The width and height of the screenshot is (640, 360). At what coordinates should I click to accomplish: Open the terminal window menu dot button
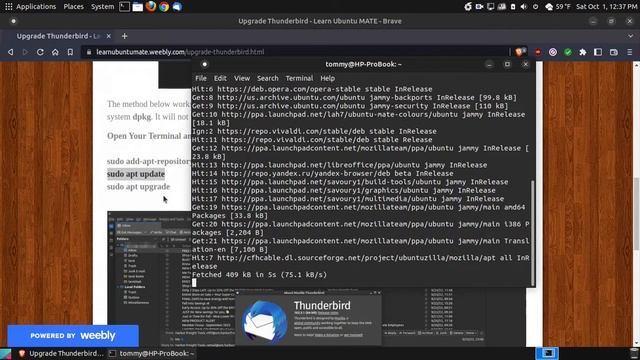(205, 64)
